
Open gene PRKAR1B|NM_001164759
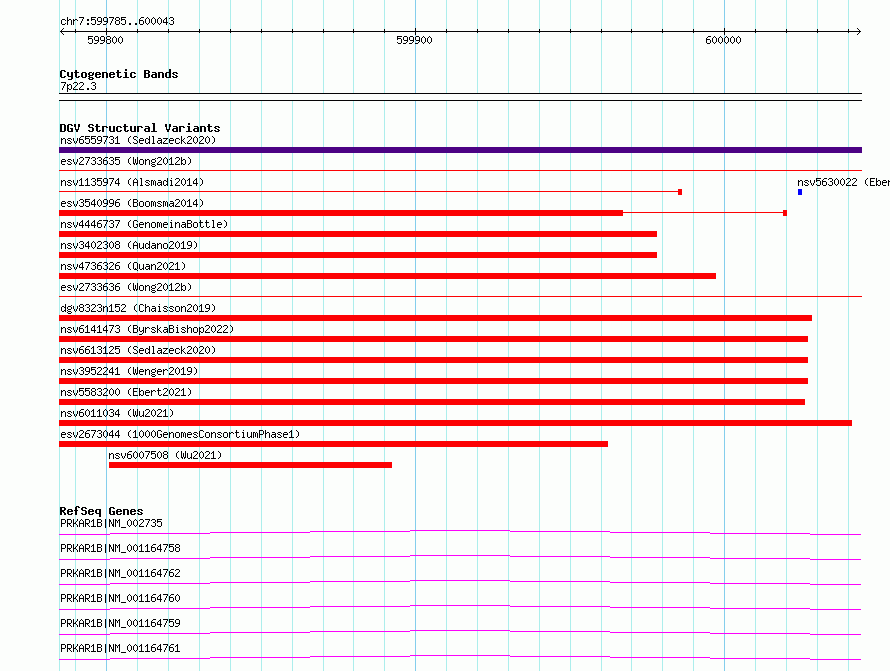tap(120, 623)
